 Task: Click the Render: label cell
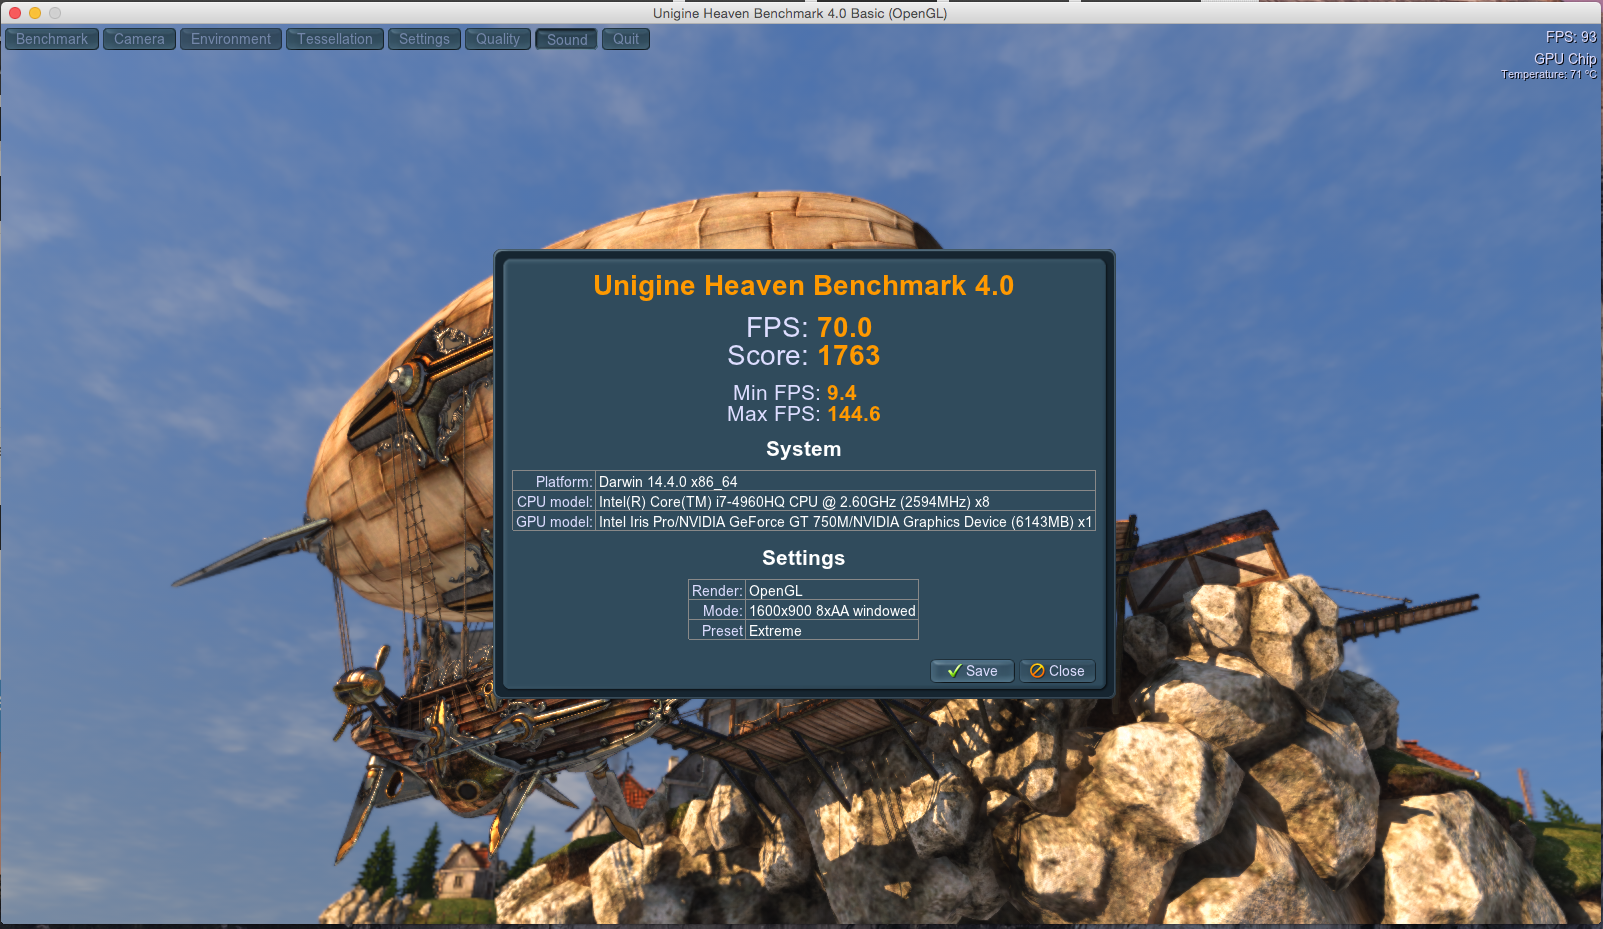717,590
